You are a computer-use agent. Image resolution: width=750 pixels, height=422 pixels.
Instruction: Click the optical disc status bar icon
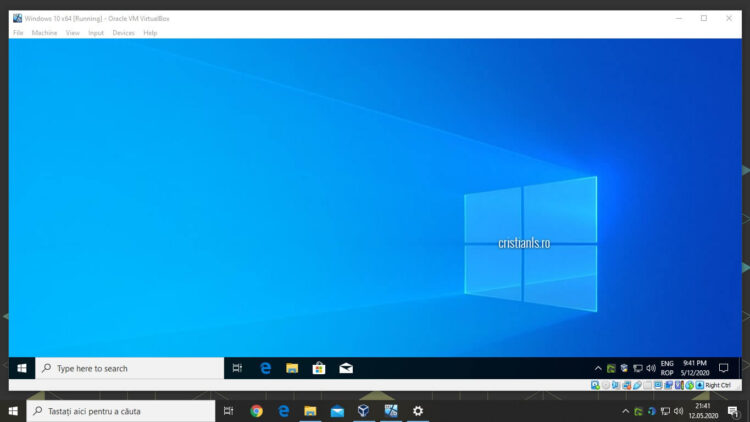click(x=606, y=385)
